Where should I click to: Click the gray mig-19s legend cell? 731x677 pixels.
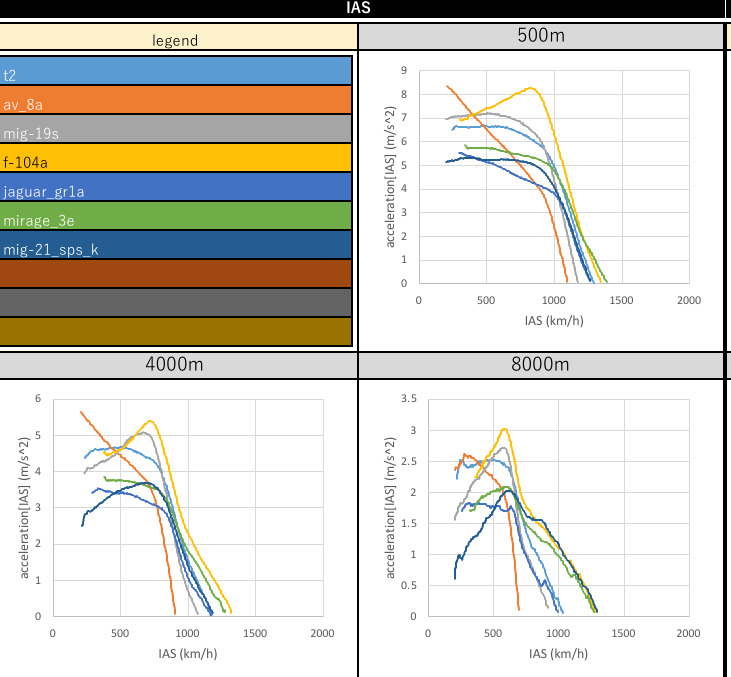[x=176, y=128]
